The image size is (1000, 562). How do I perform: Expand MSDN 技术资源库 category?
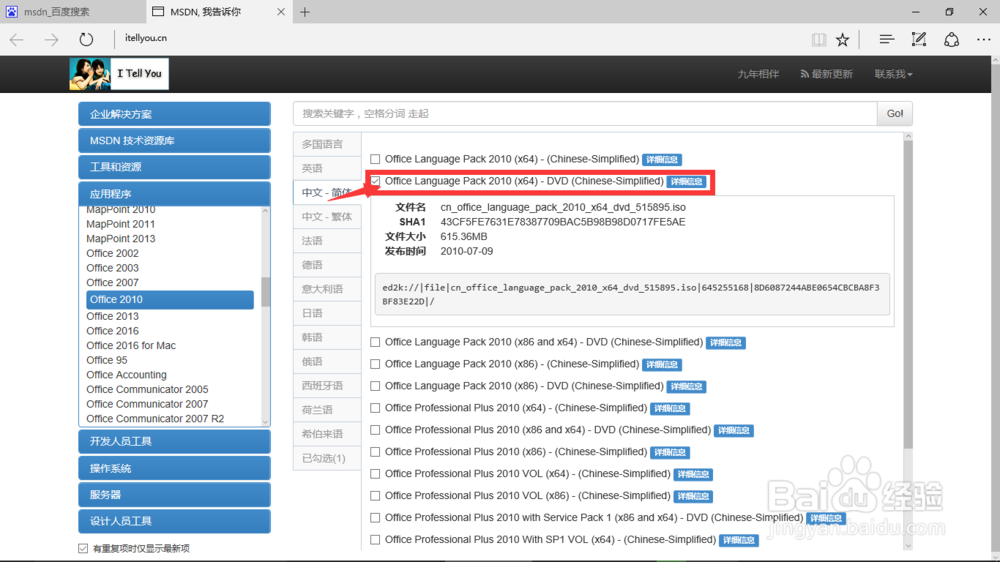[174, 140]
